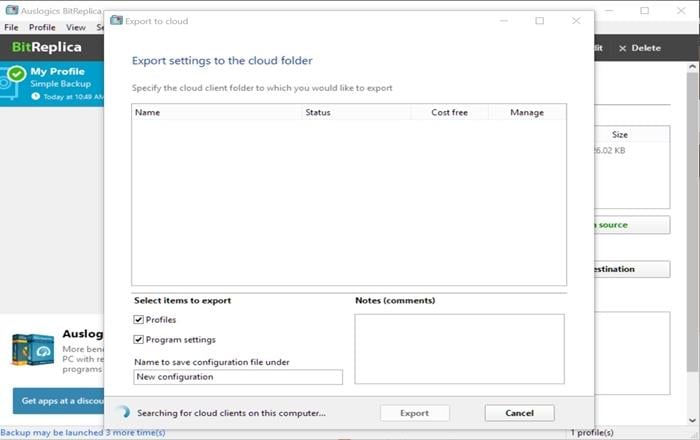Cancel the Export to cloud dialog
The image size is (700, 440).
[x=520, y=413]
